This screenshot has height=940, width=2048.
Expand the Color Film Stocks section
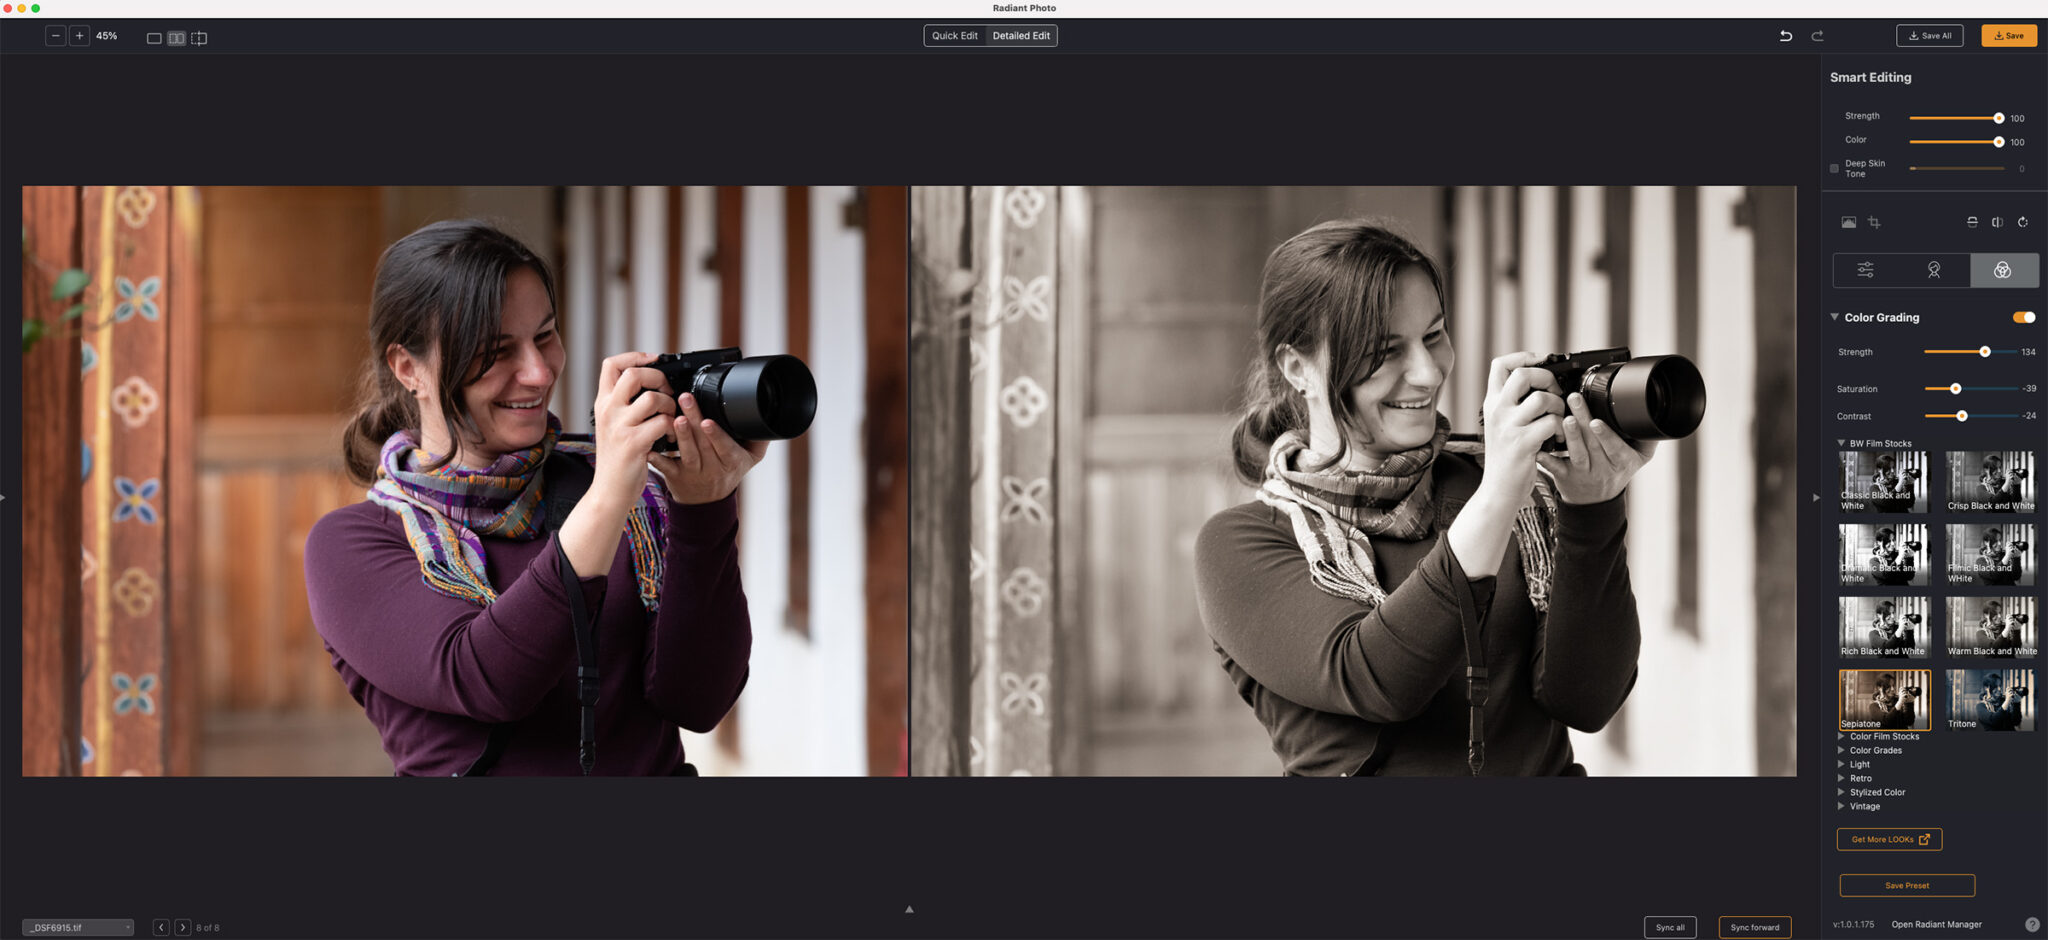[1884, 736]
